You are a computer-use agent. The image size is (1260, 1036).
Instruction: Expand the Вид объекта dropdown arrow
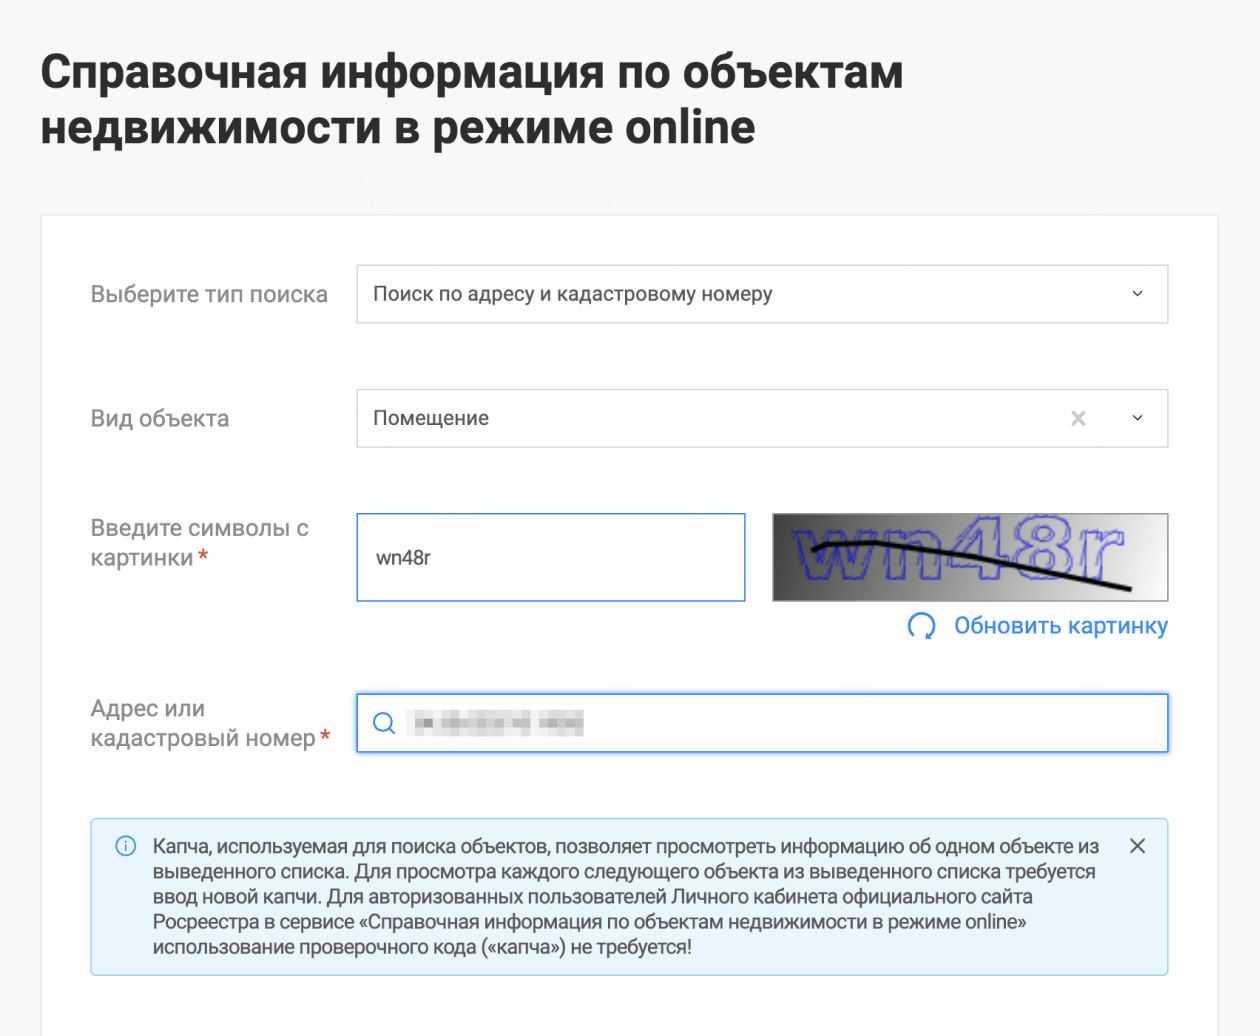pyautogui.click(x=1137, y=418)
